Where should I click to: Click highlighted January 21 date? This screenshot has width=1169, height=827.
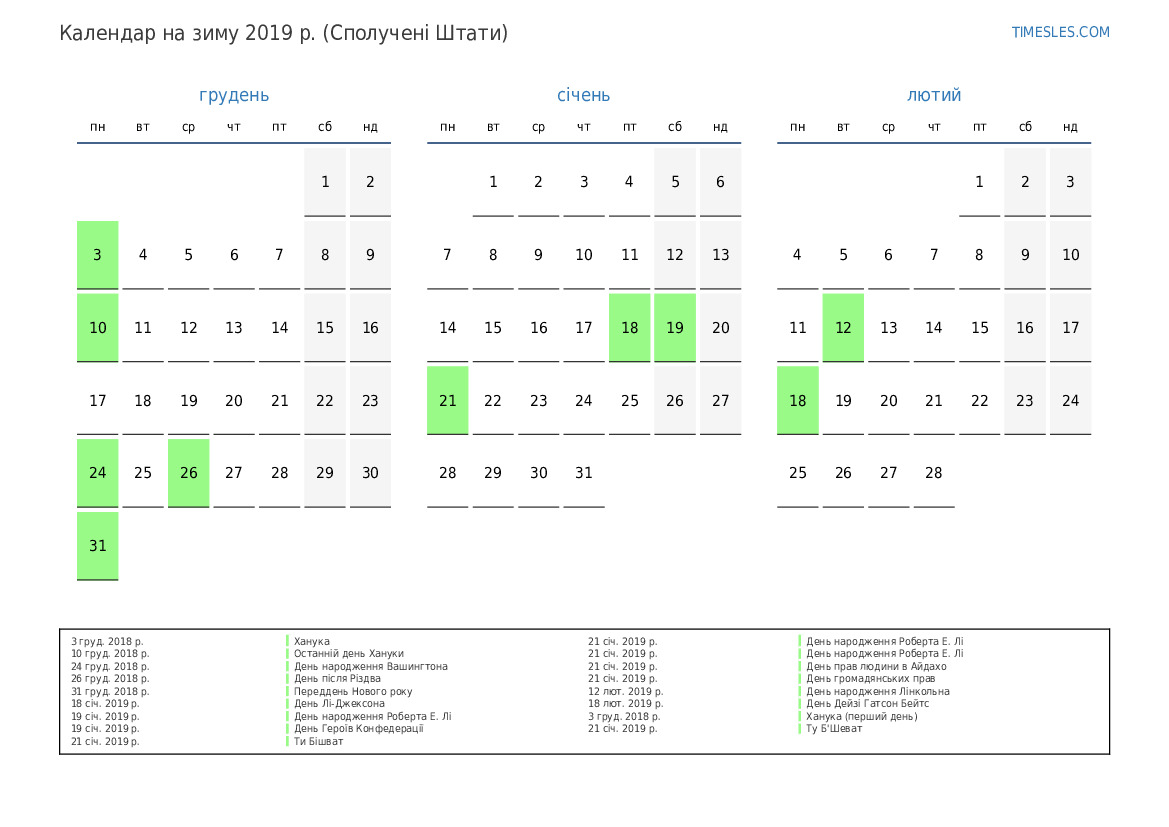448,400
